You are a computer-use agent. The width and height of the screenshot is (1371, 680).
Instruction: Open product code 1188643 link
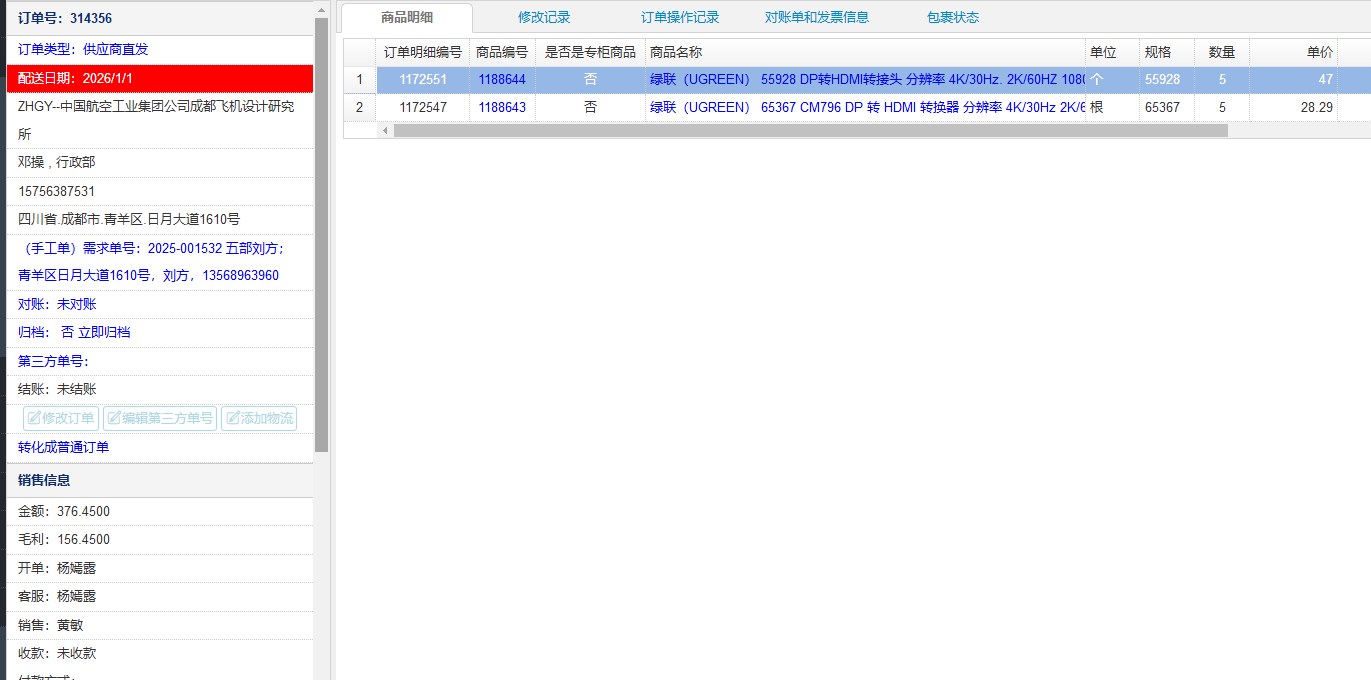pyautogui.click(x=502, y=107)
